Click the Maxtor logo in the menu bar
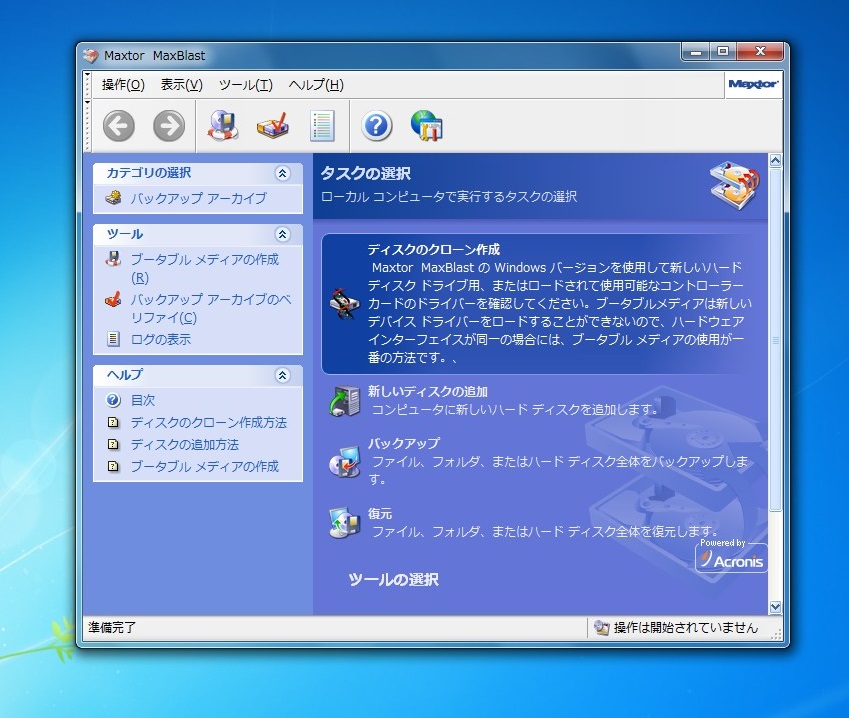Image resolution: width=849 pixels, height=718 pixels. [x=753, y=84]
